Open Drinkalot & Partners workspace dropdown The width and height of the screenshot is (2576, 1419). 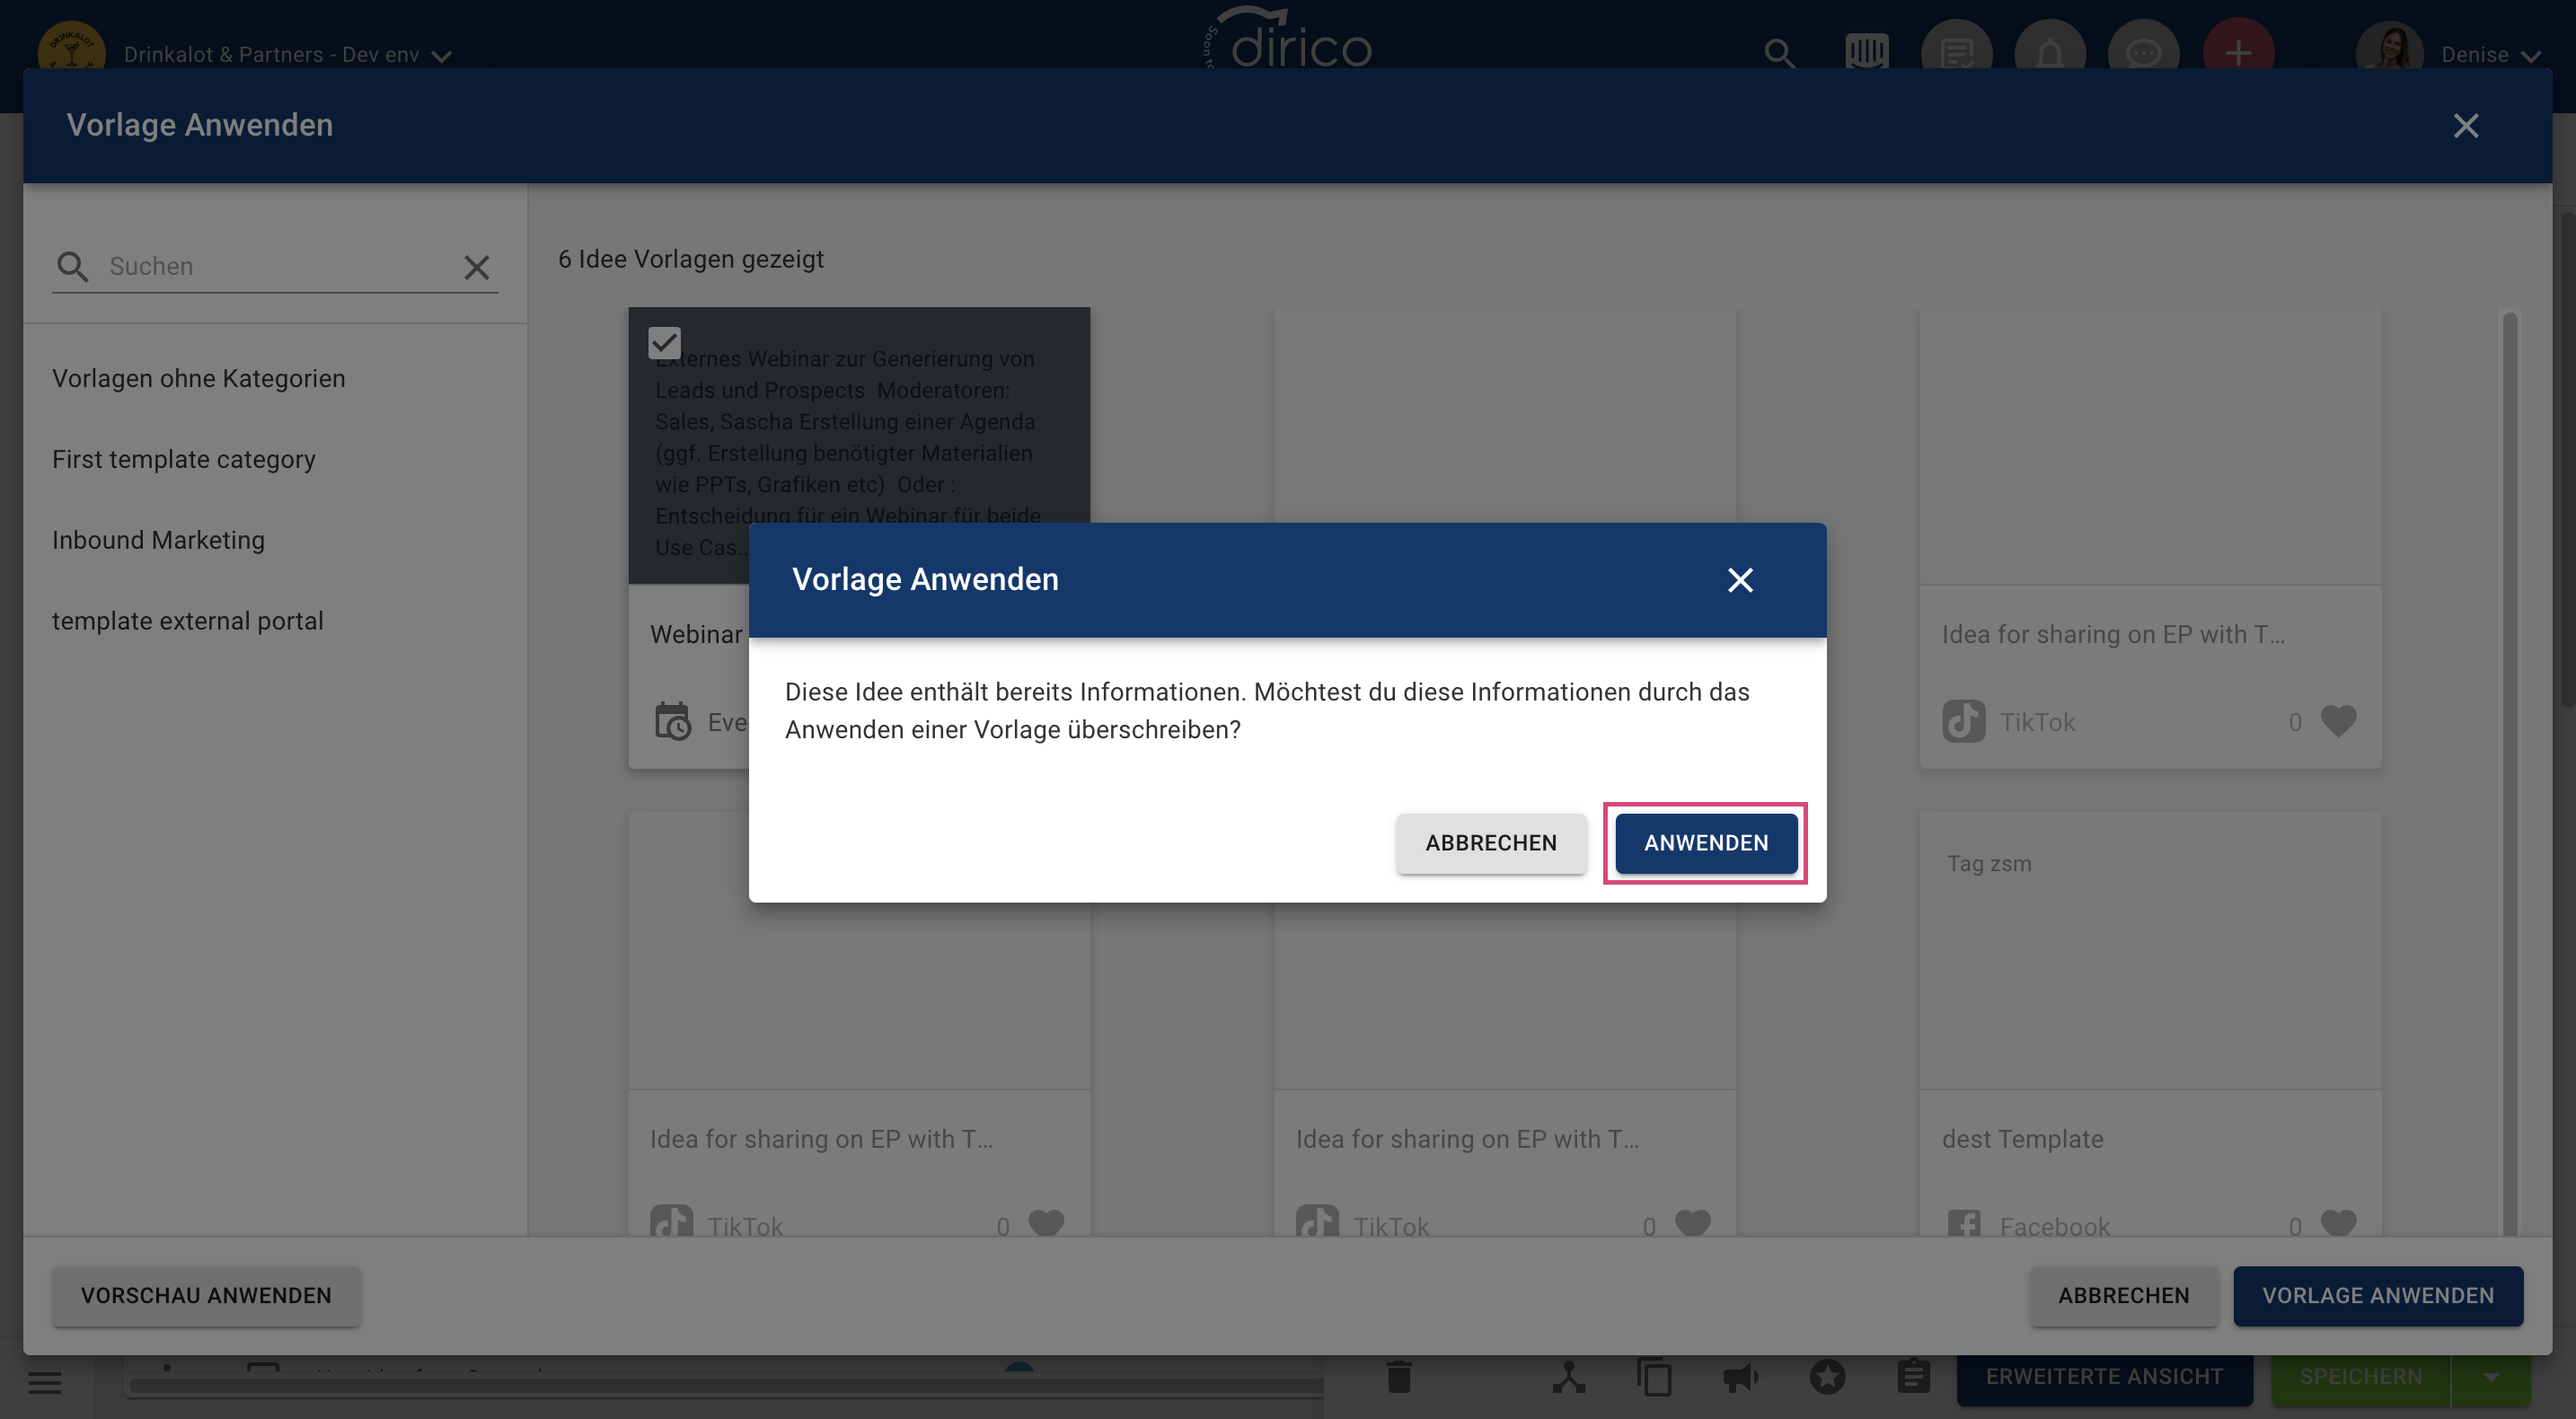pos(288,55)
